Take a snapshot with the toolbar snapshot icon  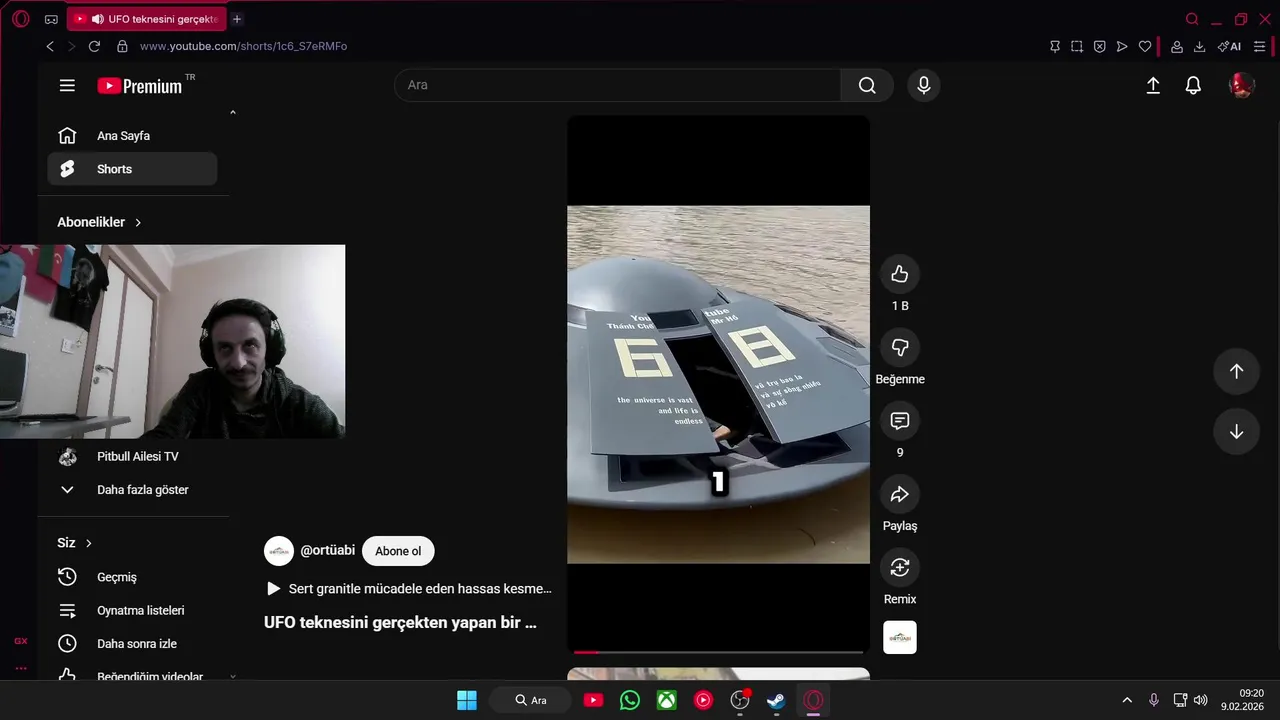1076,46
